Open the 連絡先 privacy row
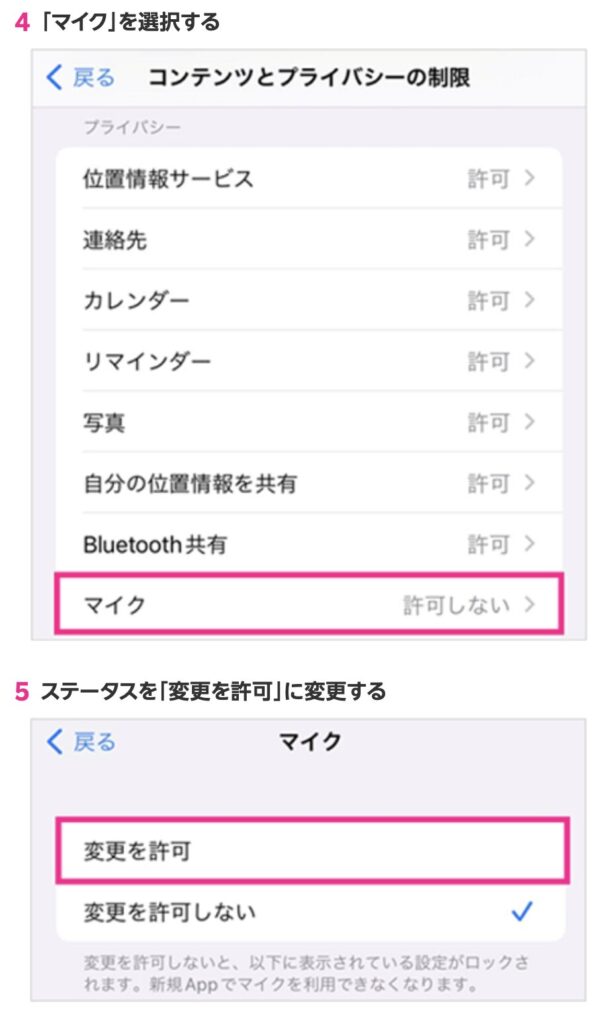Viewport: 610px width, 1024px height. 115,240
